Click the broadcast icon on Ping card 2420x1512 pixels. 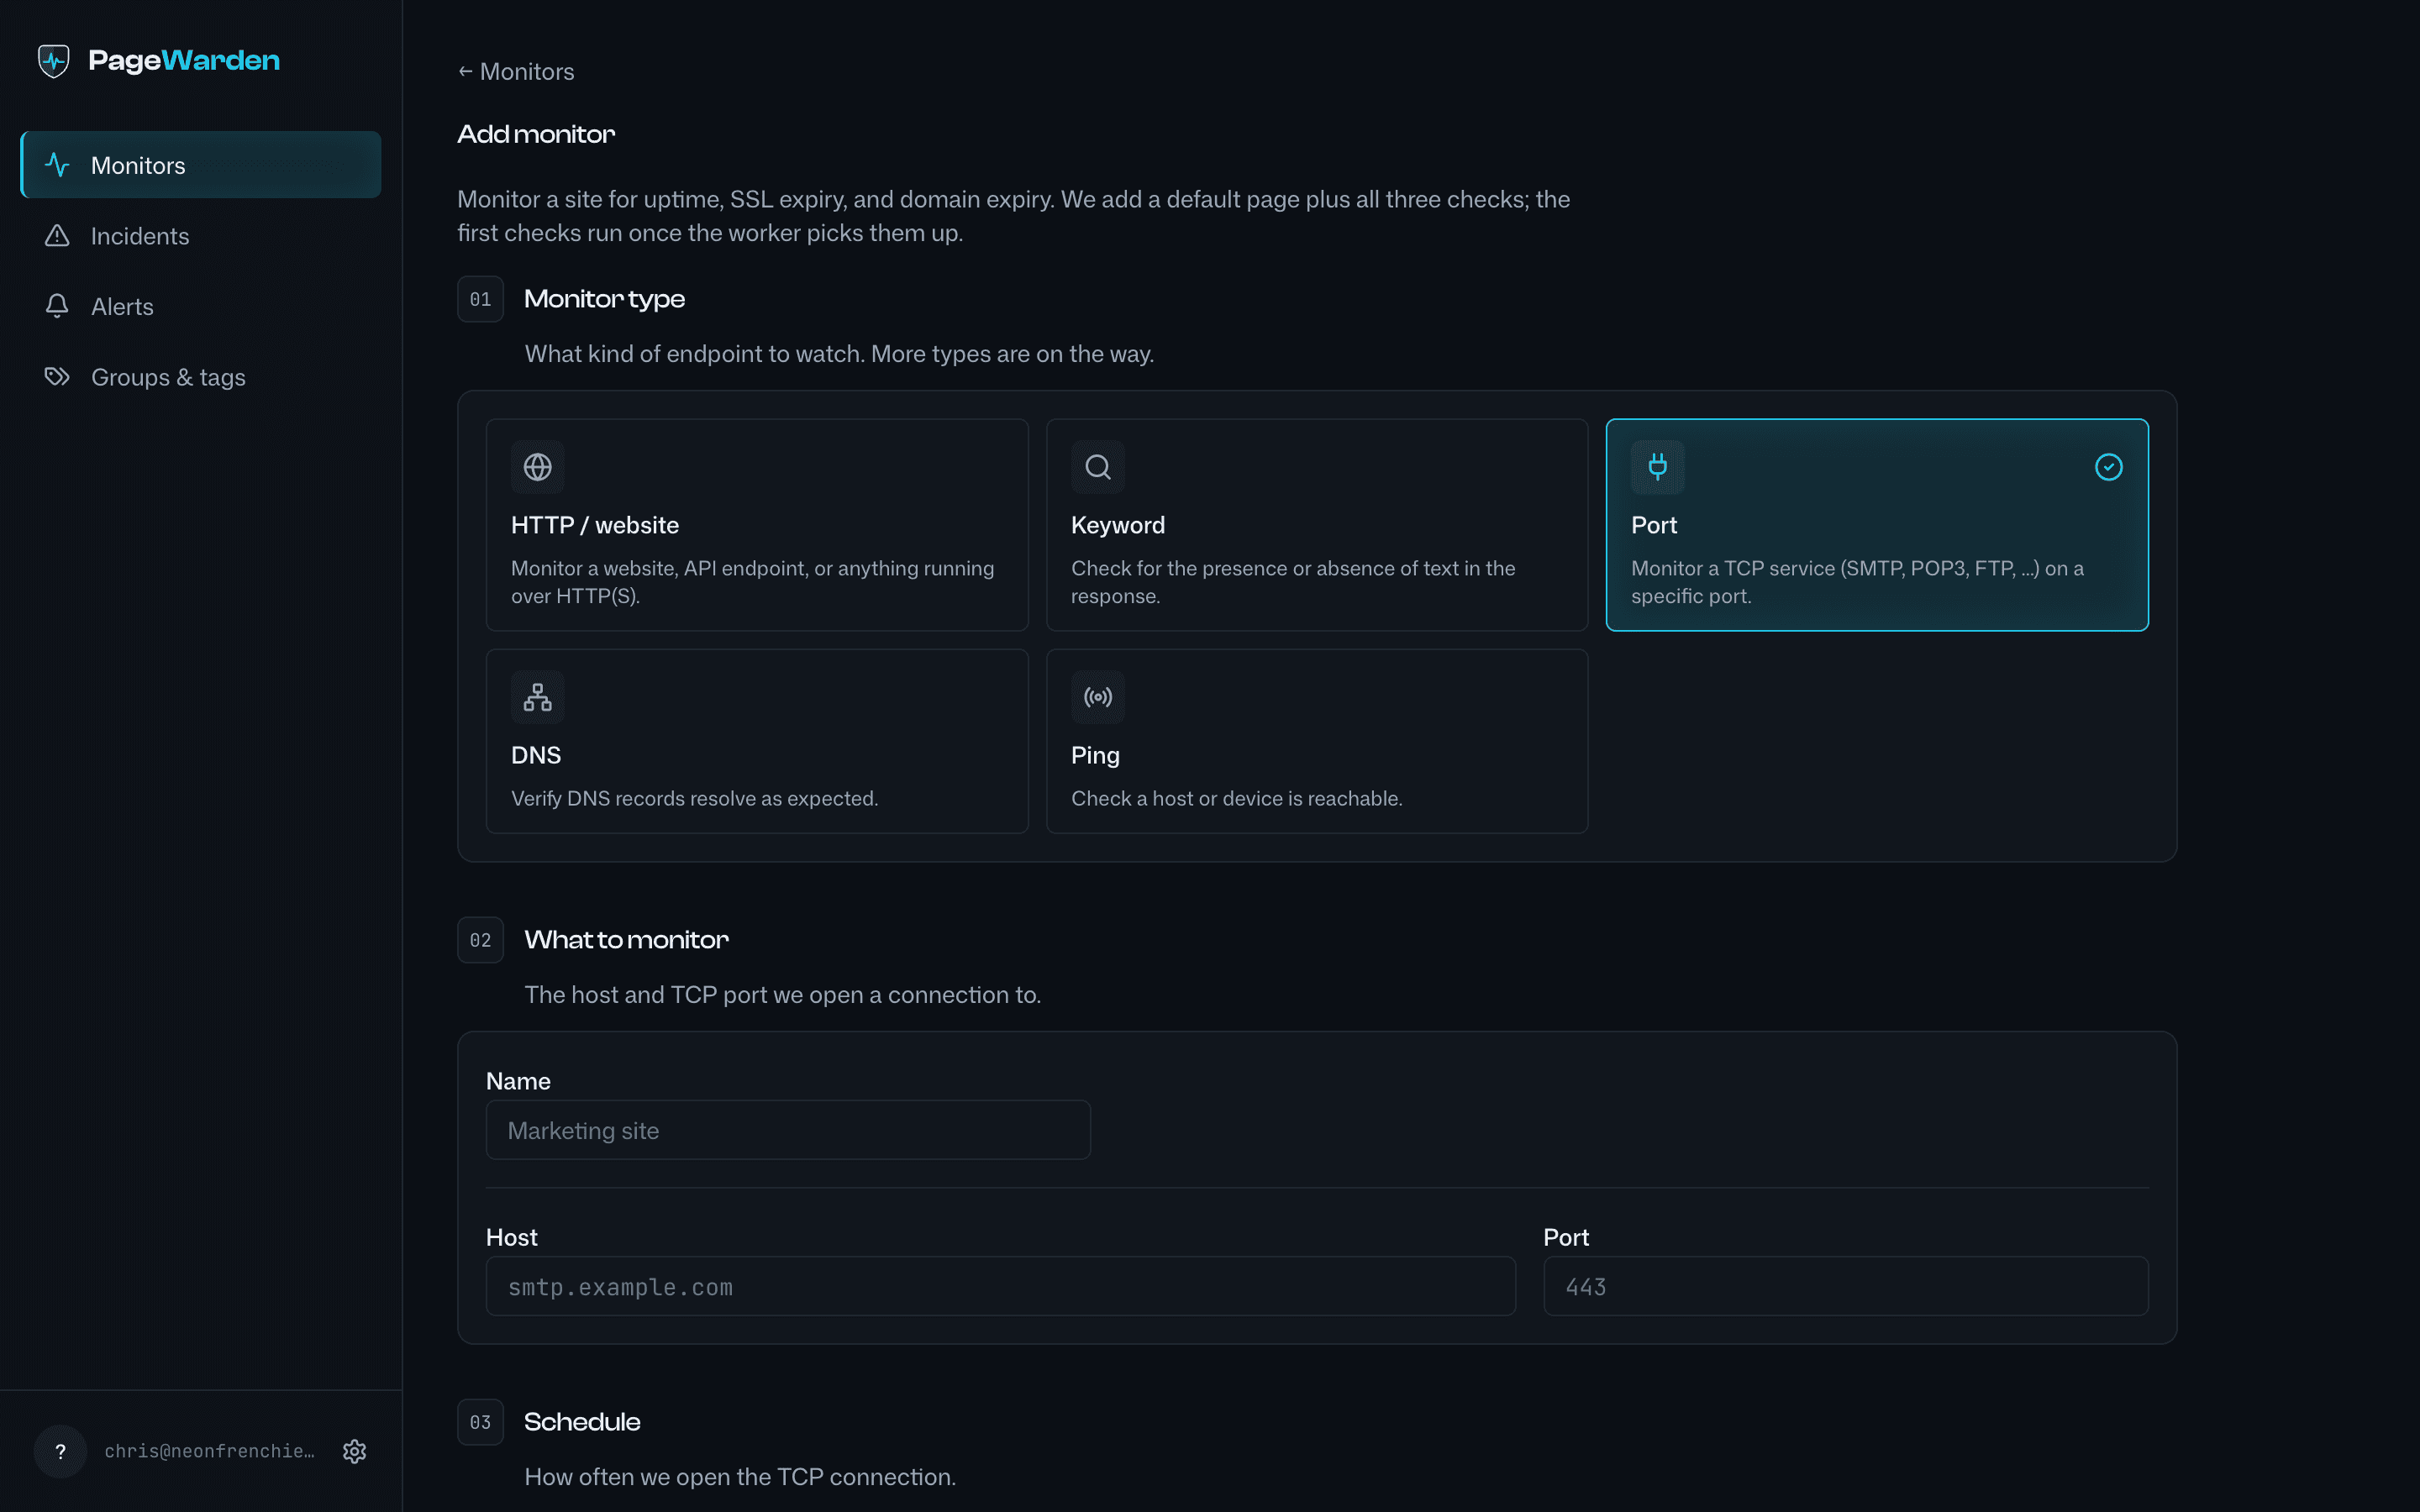pyautogui.click(x=1098, y=697)
